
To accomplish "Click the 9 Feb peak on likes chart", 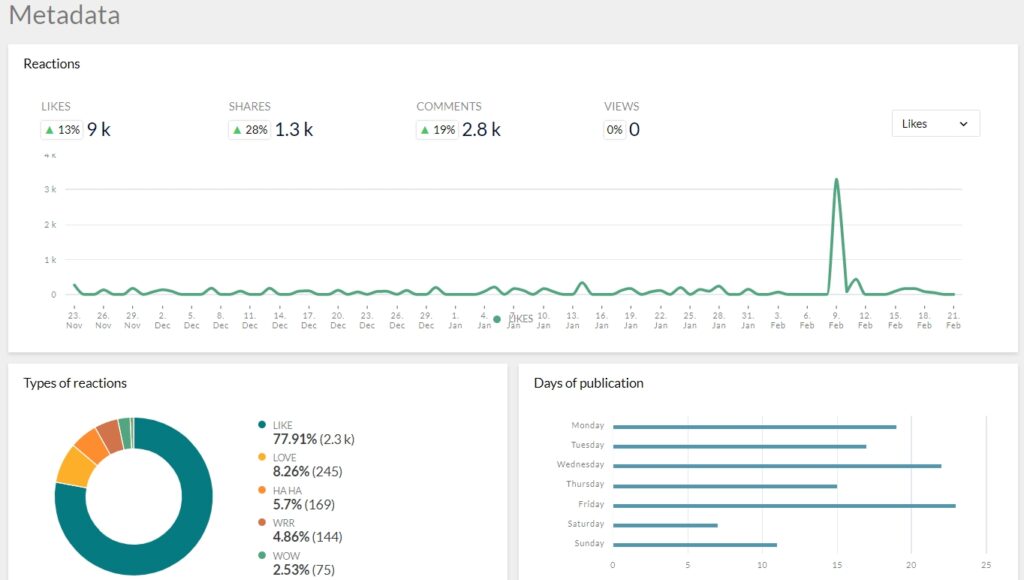I will (x=836, y=180).
